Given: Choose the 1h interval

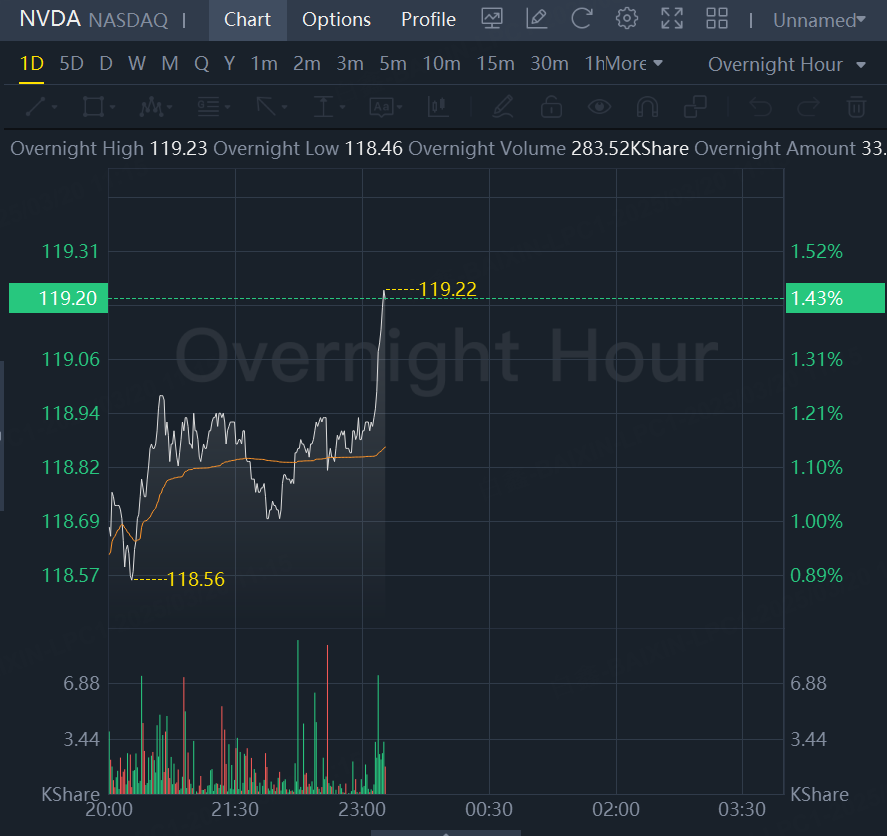Looking at the screenshot, I should coord(595,63).
